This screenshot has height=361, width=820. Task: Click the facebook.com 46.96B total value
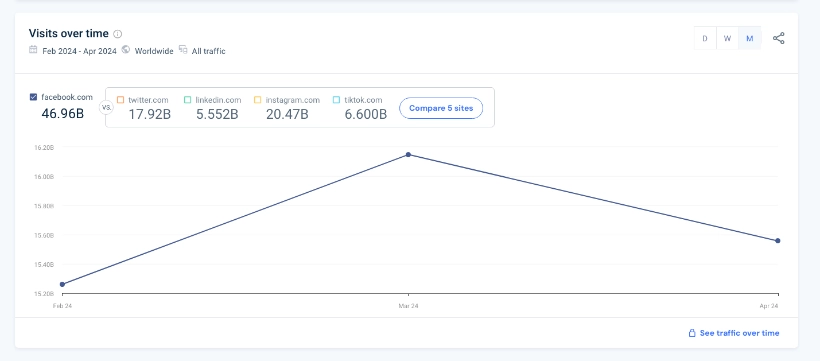tap(63, 113)
